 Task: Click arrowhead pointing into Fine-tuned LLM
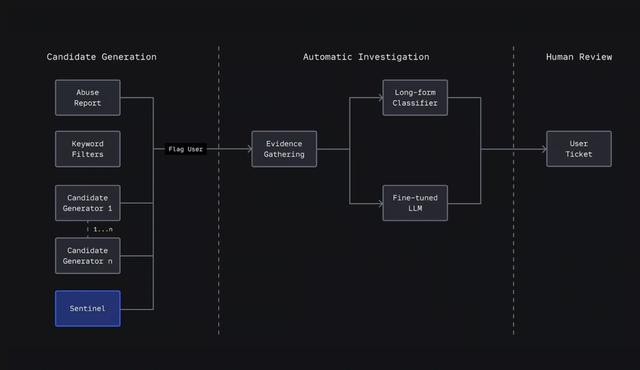point(380,203)
